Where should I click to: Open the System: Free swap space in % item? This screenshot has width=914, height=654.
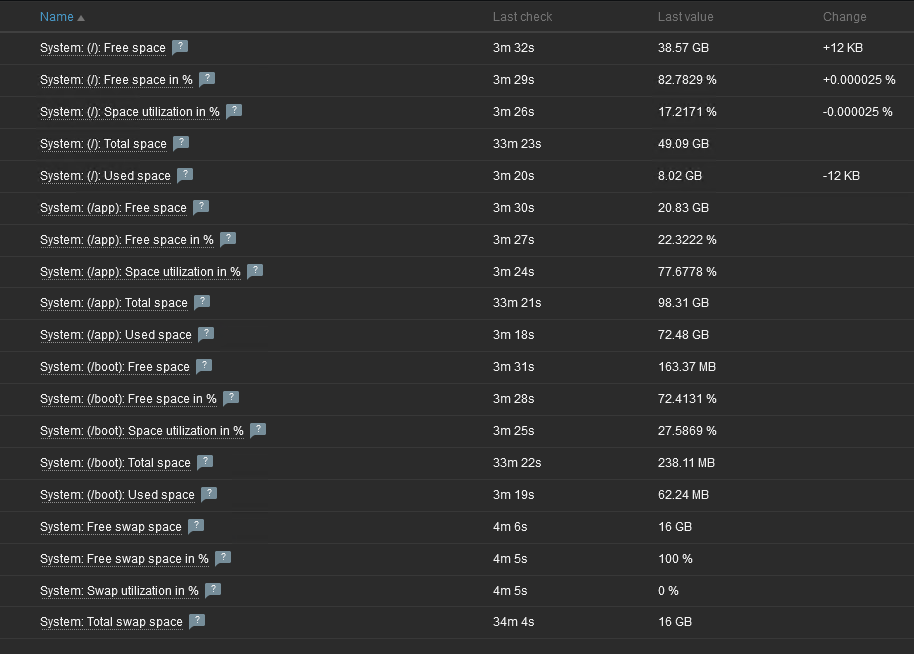pyautogui.click(x=124, y=559)
